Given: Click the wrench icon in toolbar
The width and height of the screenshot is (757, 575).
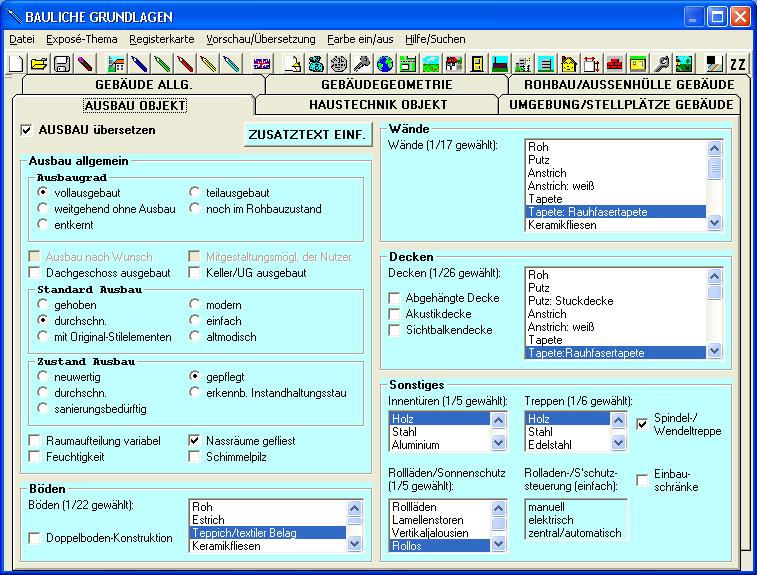Looking at the screenshot, I should click(661, 64).
